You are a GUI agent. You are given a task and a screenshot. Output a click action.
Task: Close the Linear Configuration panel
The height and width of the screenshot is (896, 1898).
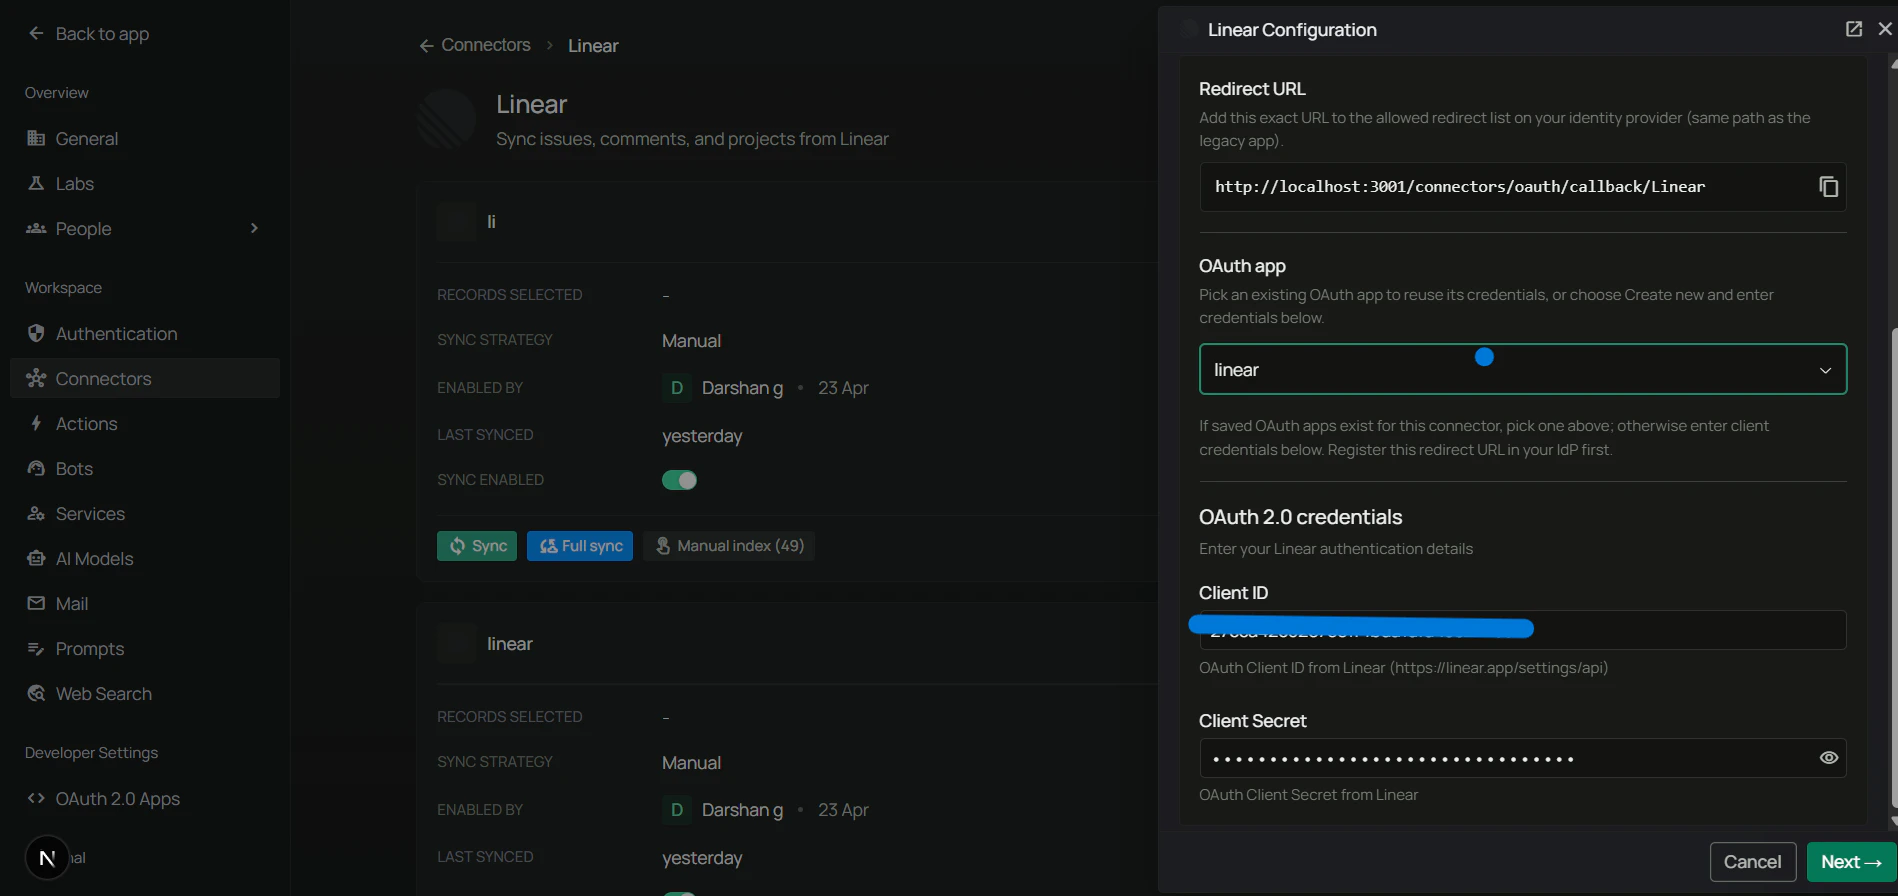[x=1885, y=29]
